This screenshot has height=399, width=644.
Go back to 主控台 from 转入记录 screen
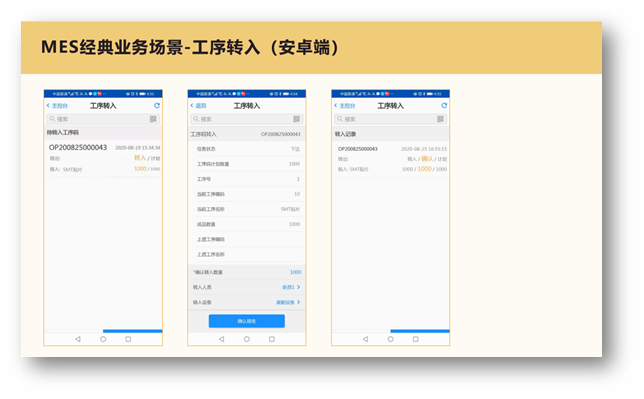pyautogui.click(x=345, y=106)
